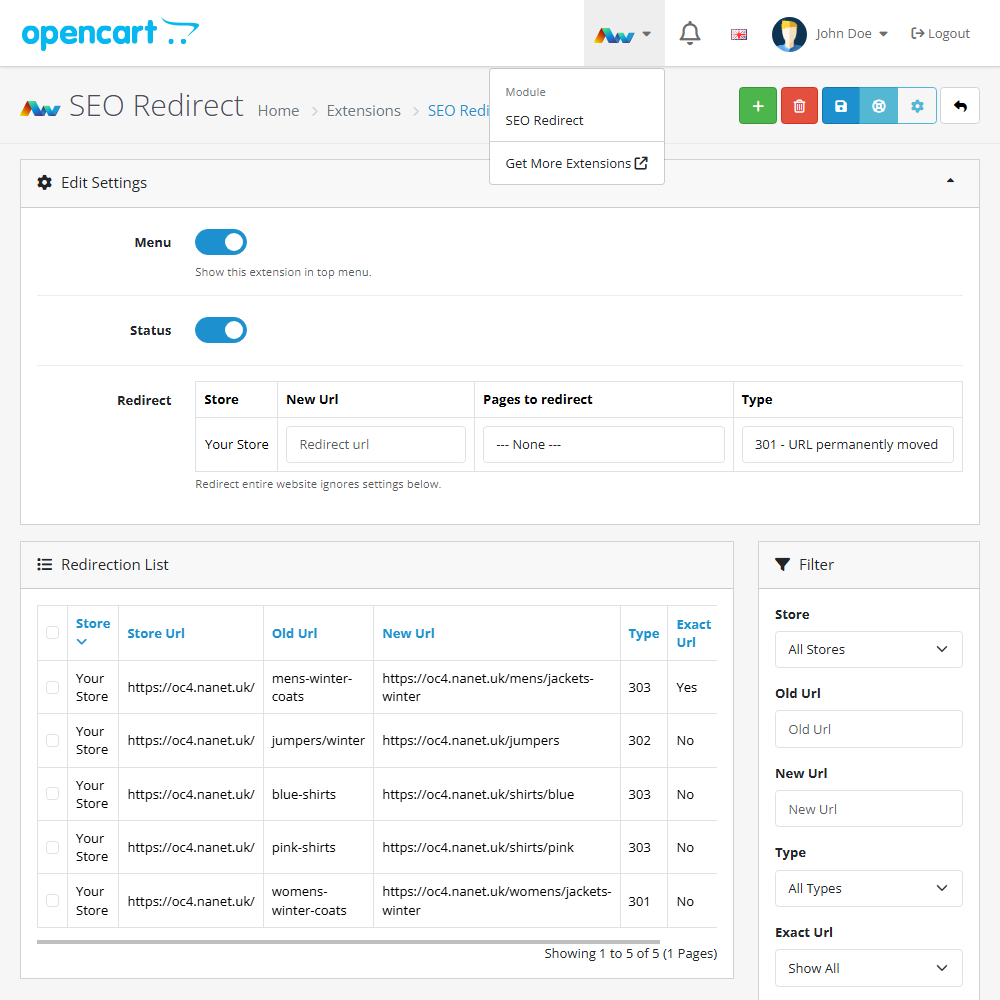This screenshot has height=1000, width=1000.
Task: Collapse the Edit Settings panel
Action: click(950, 181)
